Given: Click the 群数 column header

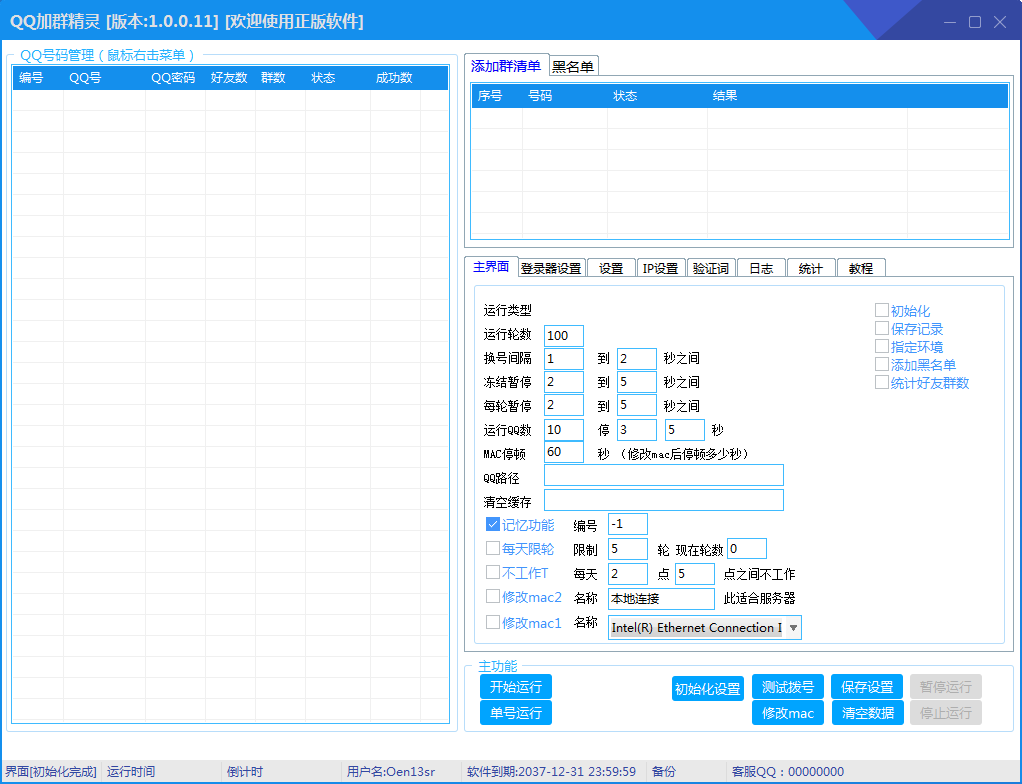Looking at the screenshot, I should coord(280,78).
